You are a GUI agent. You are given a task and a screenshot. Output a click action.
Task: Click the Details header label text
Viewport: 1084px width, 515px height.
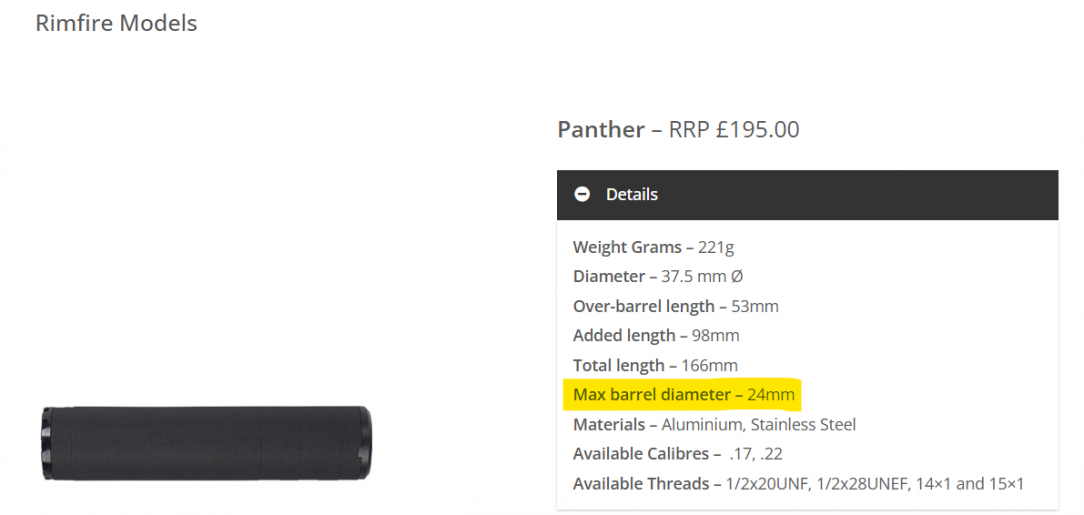[632, 195]
